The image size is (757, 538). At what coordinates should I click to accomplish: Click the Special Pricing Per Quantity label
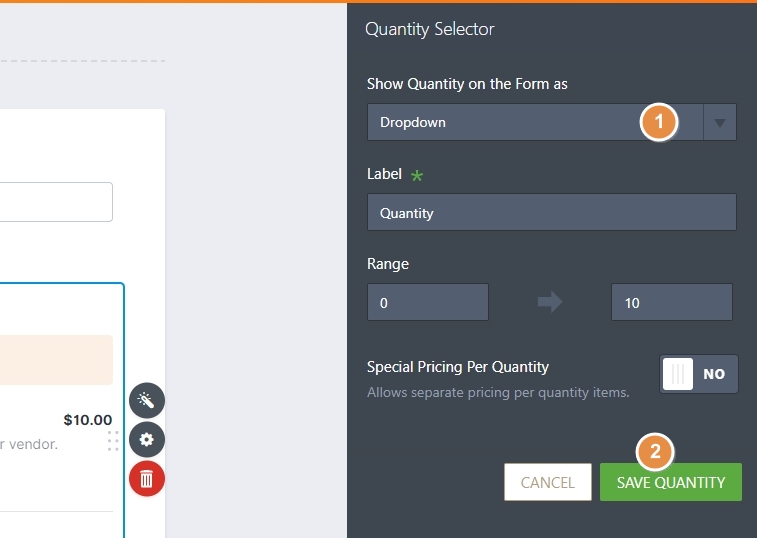[x=458, y=367]
